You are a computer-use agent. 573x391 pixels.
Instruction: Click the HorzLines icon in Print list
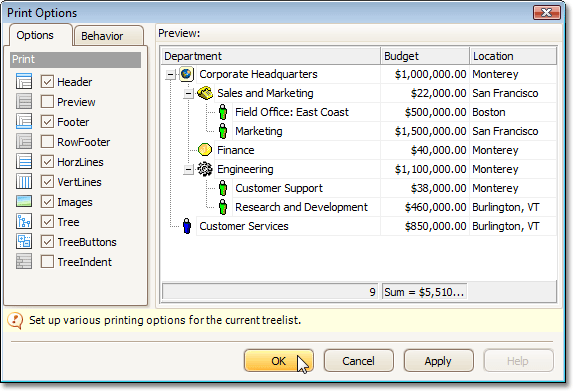tap(24, 162)
